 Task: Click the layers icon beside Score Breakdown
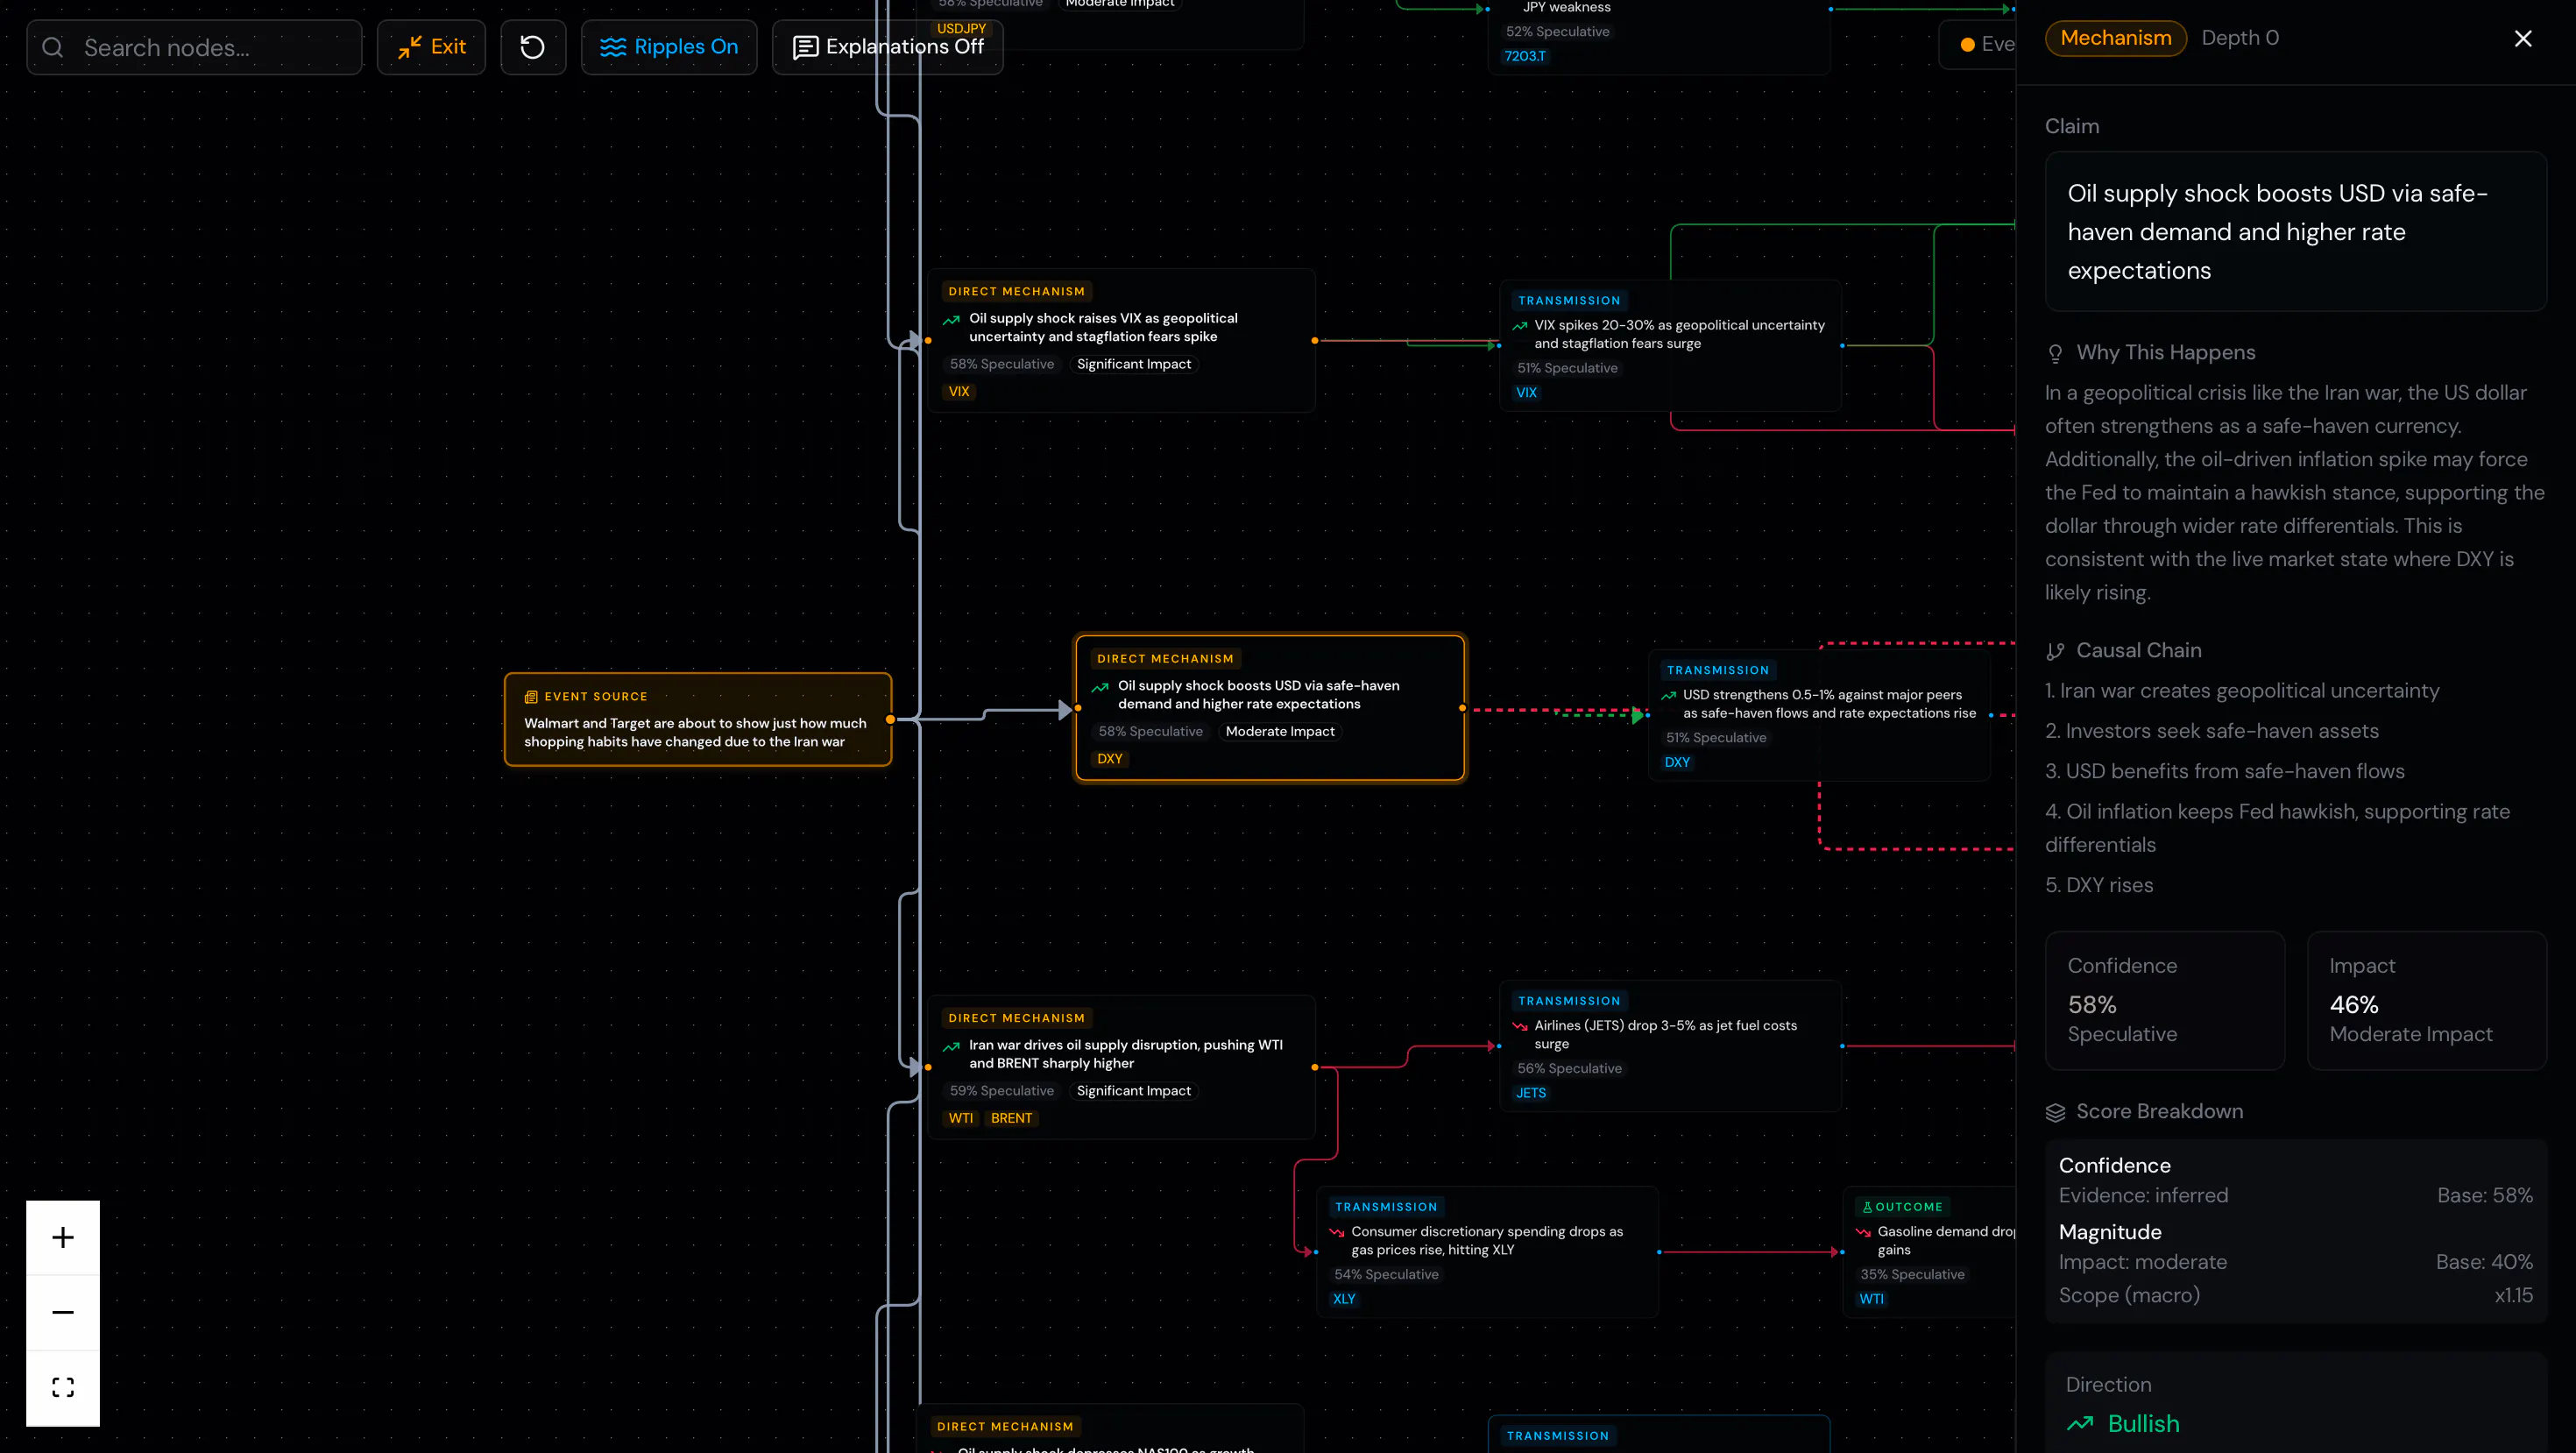pos(2055,1112)
